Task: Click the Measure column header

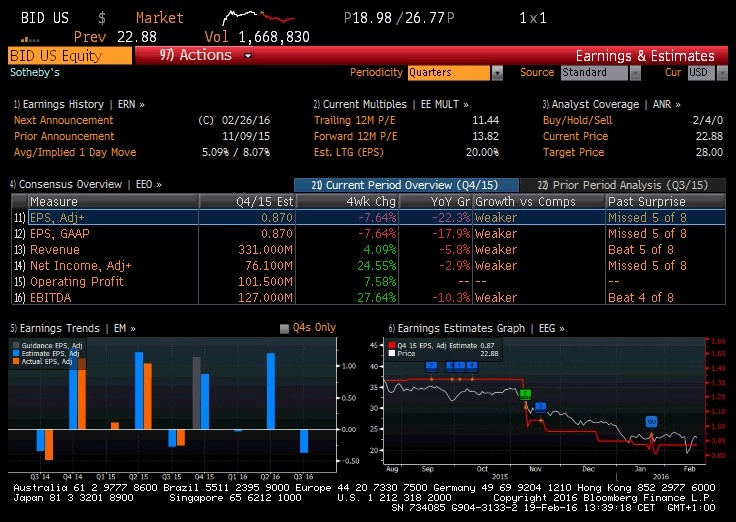Action: click(113, 201)
